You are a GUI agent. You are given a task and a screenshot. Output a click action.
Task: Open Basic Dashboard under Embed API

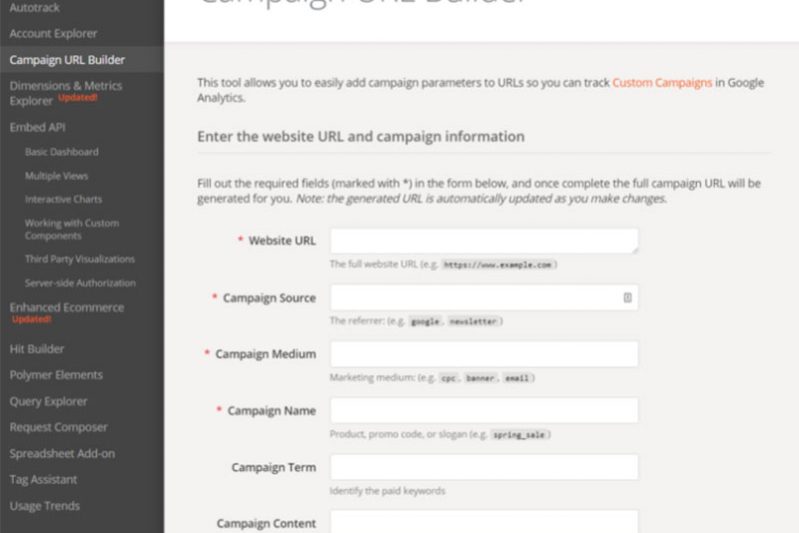(62, 152)
